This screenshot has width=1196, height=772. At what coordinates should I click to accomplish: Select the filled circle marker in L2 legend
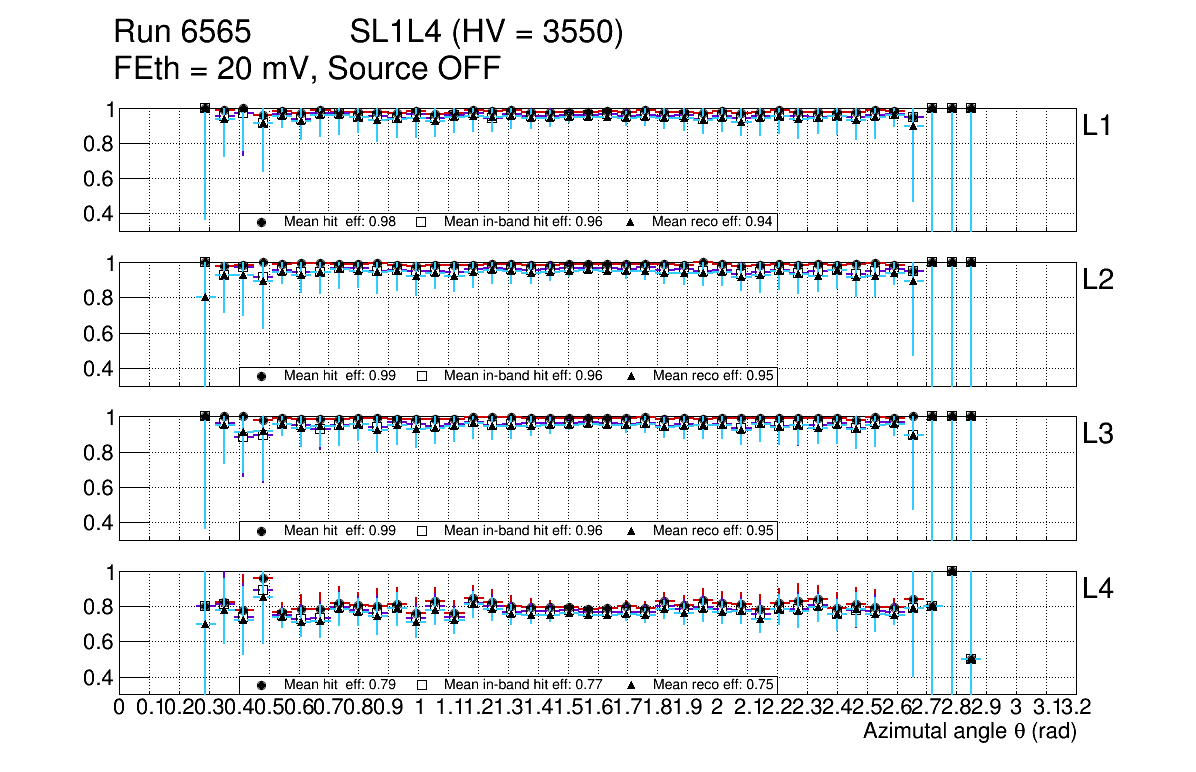[x=262, y=377]
